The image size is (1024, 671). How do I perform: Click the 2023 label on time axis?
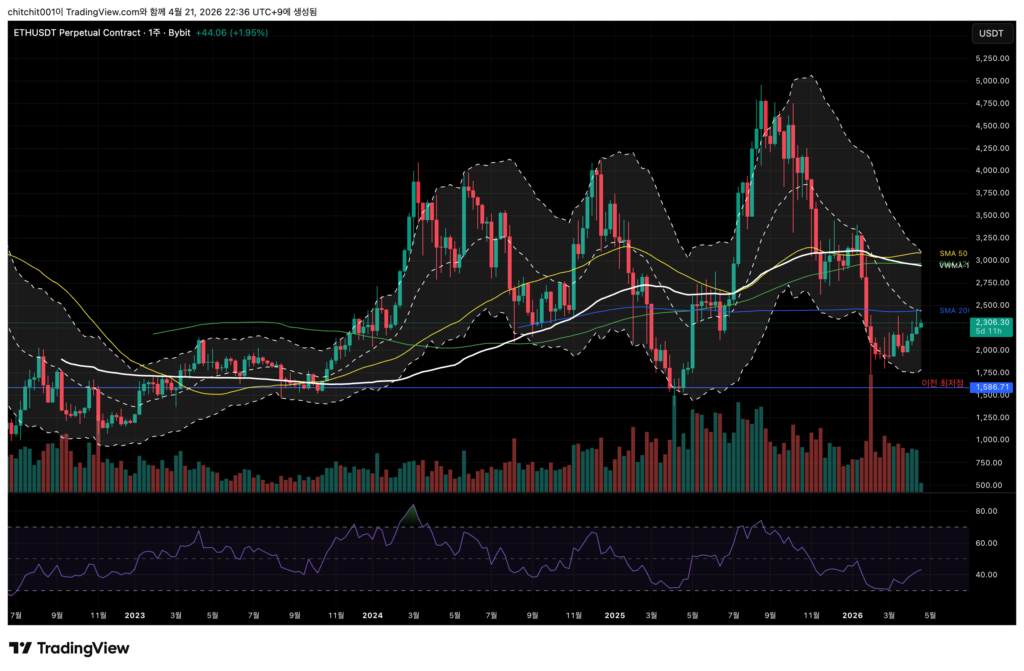coord(132,616)
